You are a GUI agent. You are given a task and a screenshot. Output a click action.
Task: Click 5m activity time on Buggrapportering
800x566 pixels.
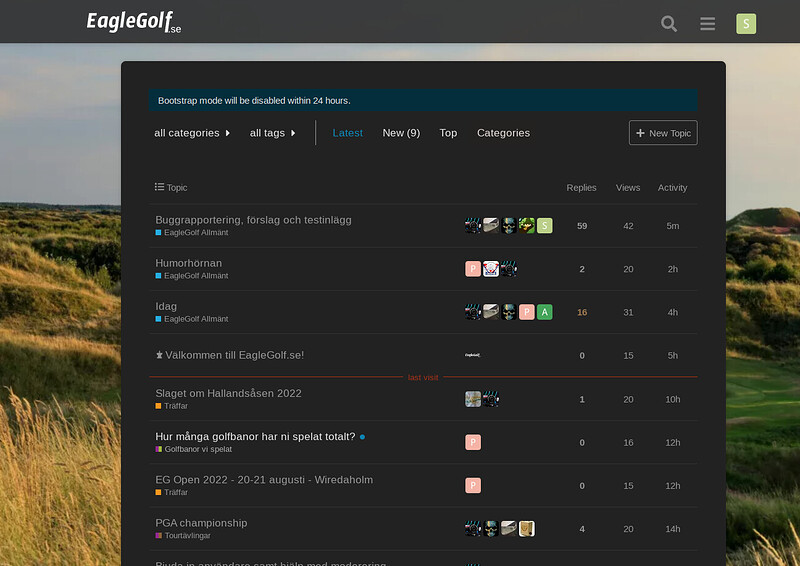pyautogui.click(x=672, y=226)
